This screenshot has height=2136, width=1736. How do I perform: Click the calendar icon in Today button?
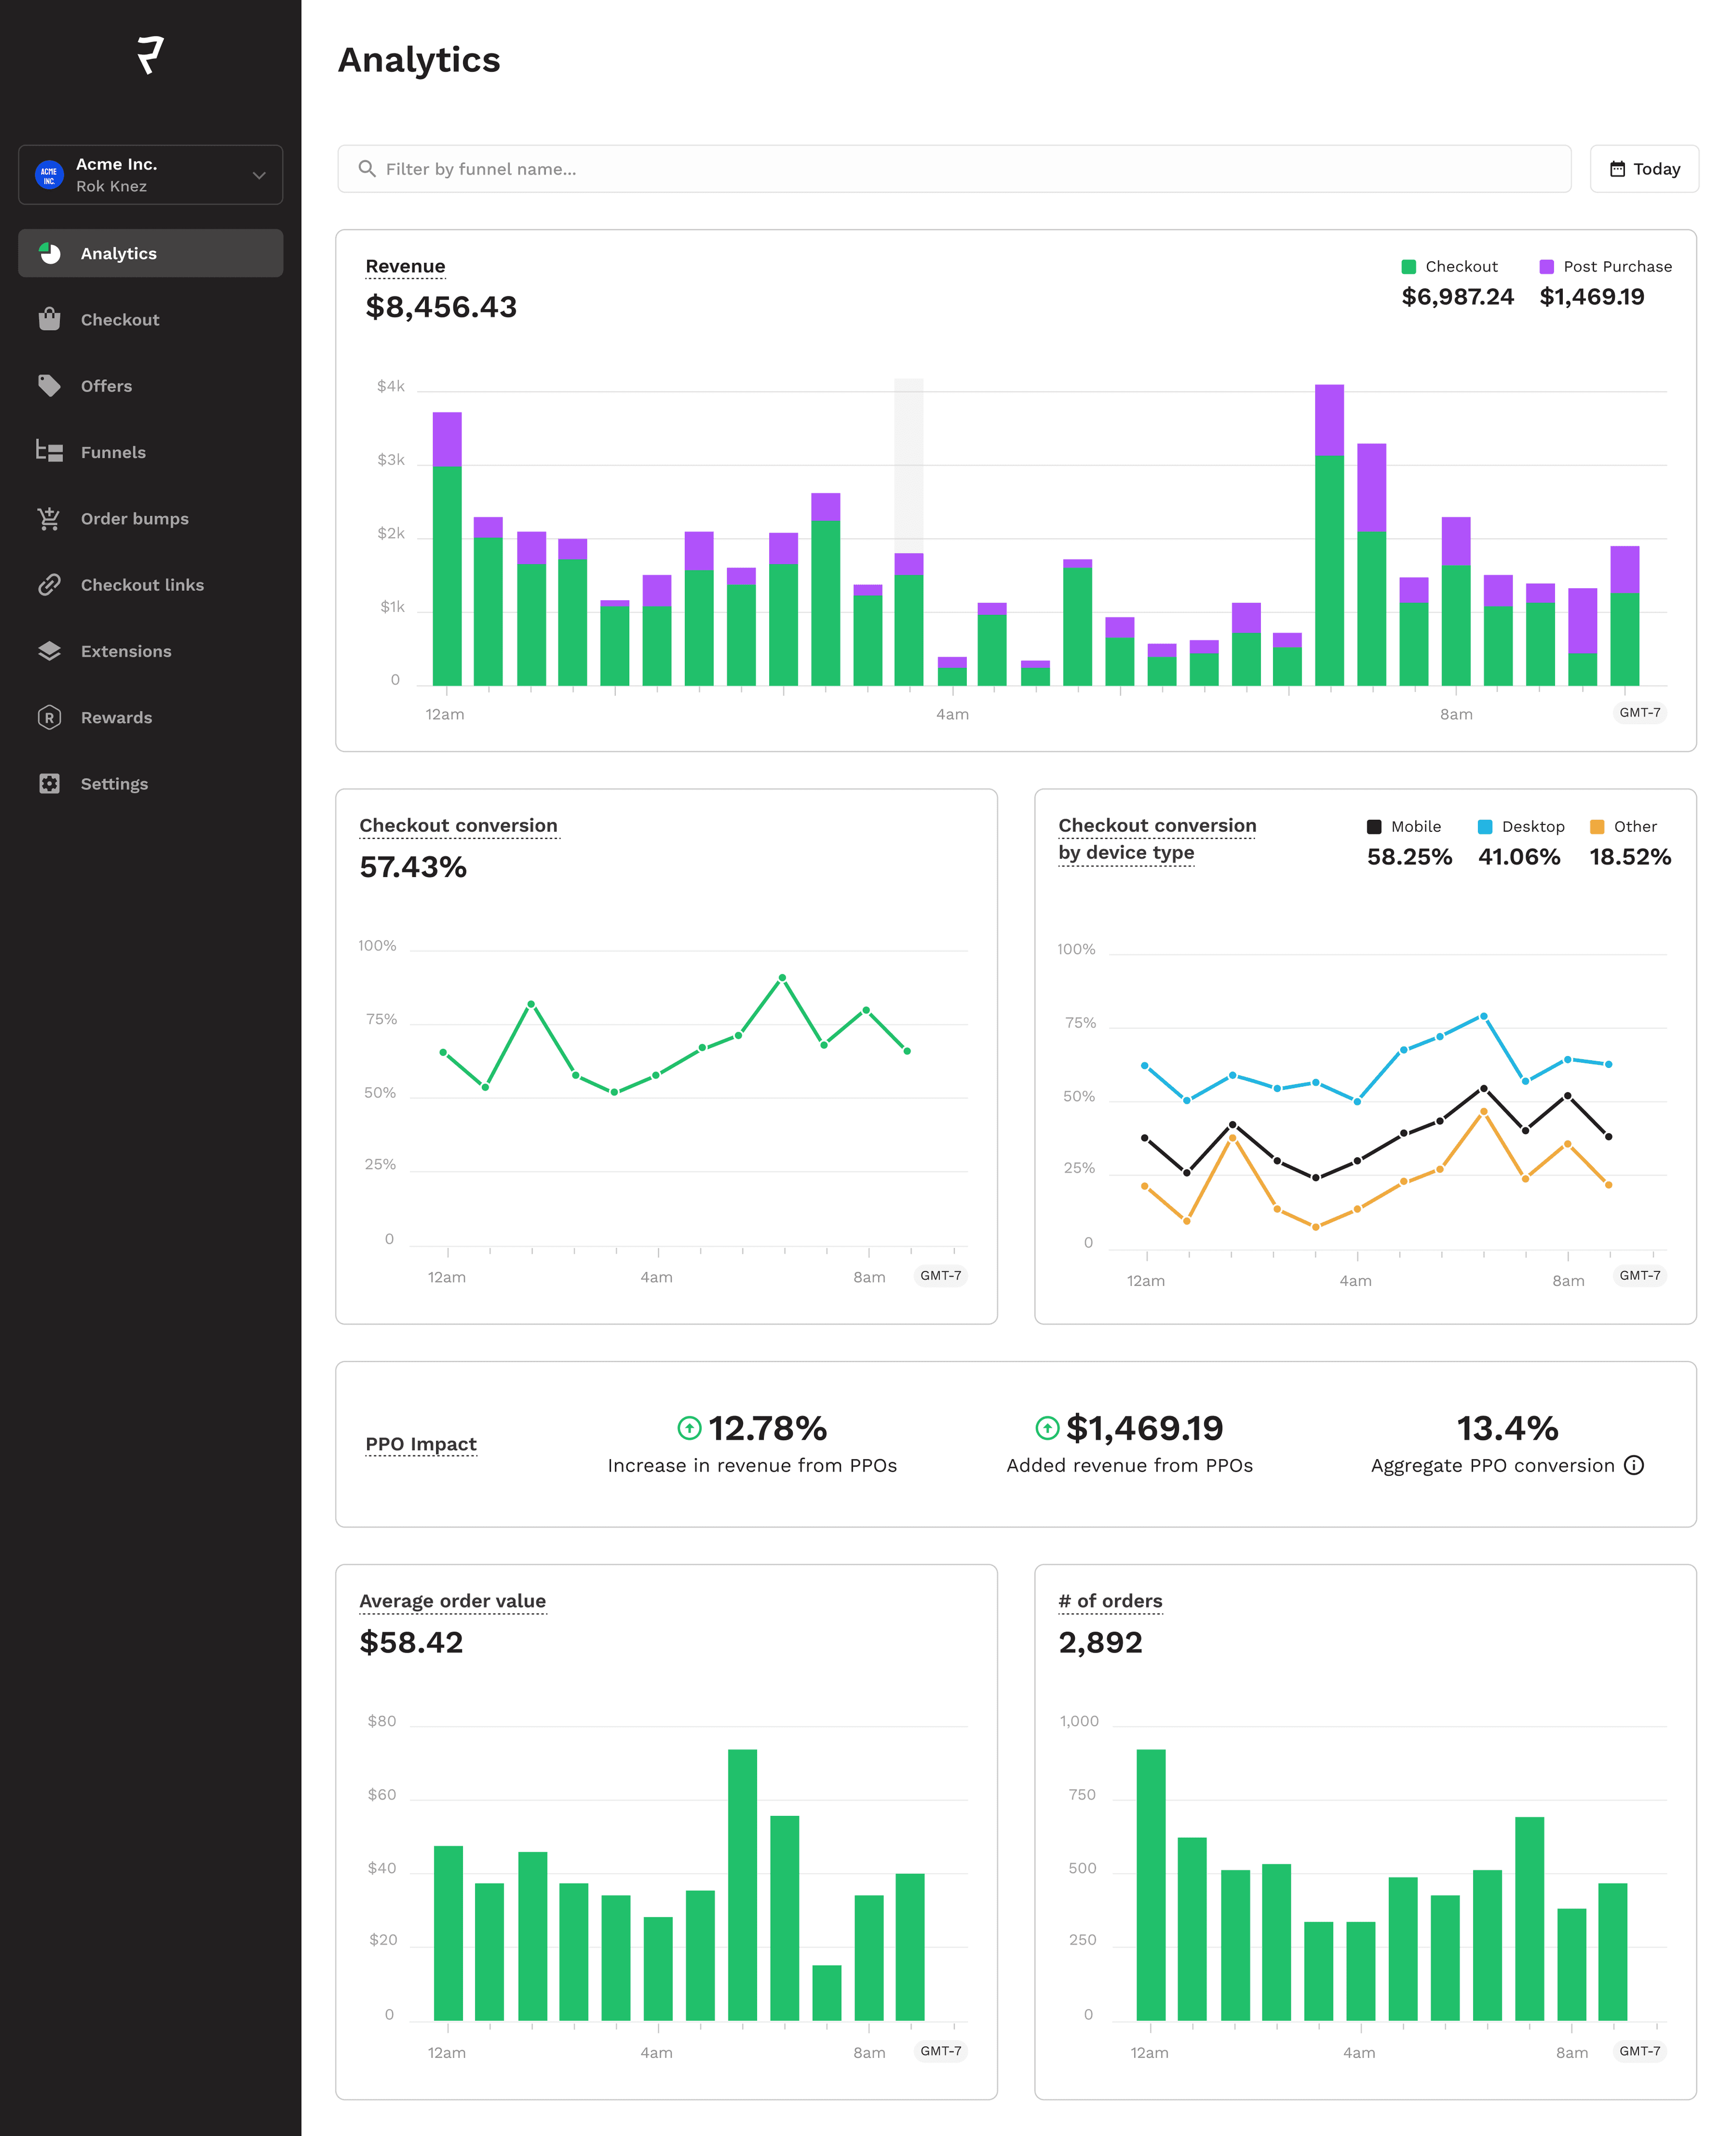click(x=1617, y=169)
